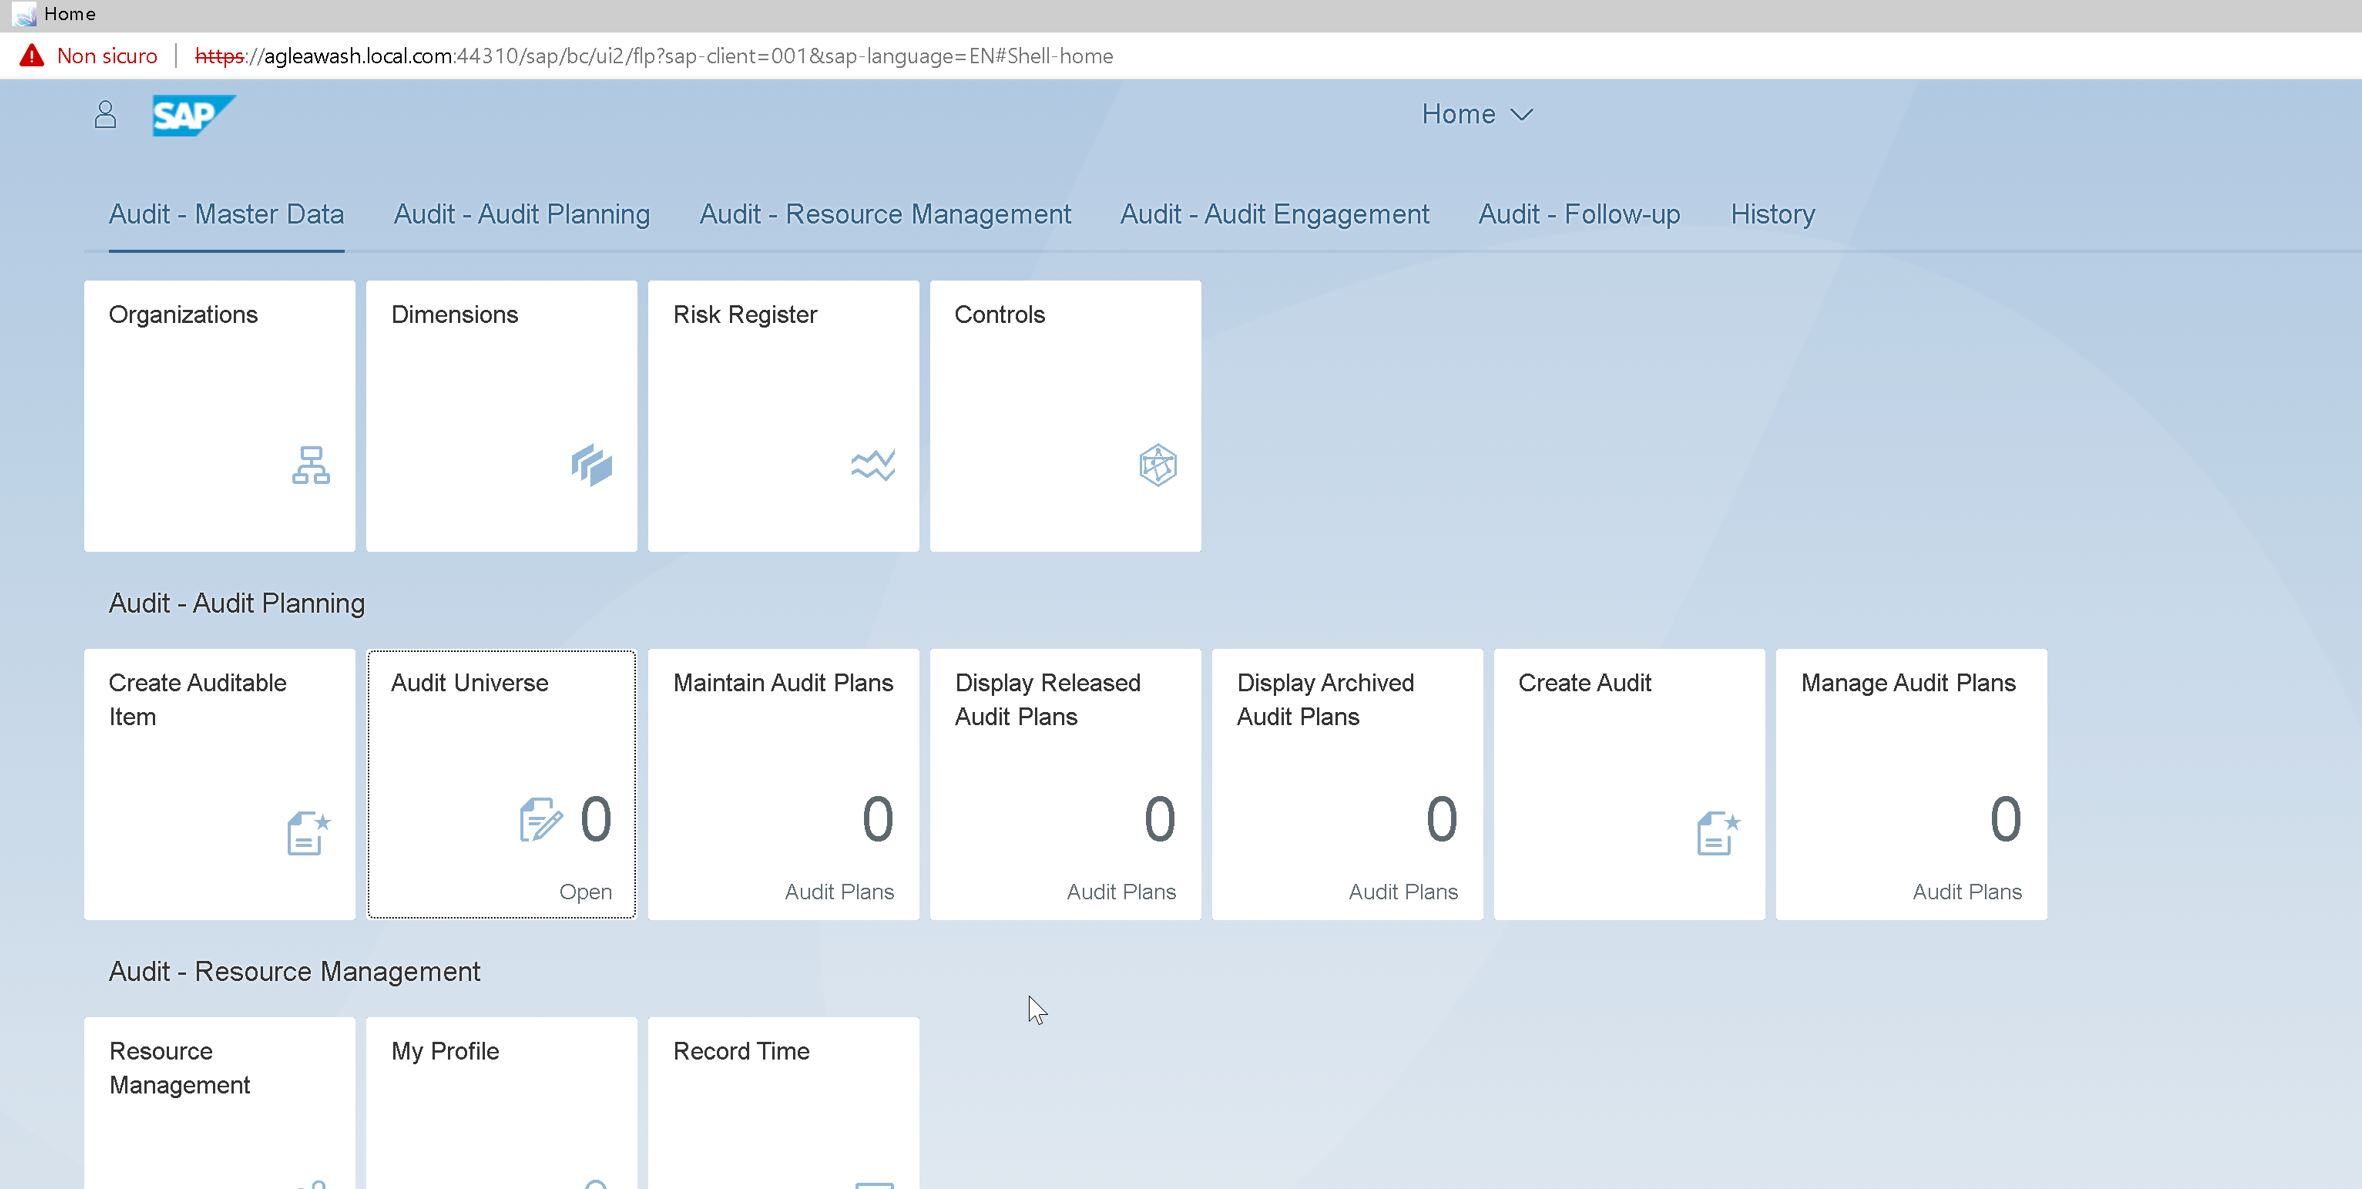The height and width of the screenshot is (1189, 2362).
Task: Click the Non sicuro security warning
Action: coord(105,55)
